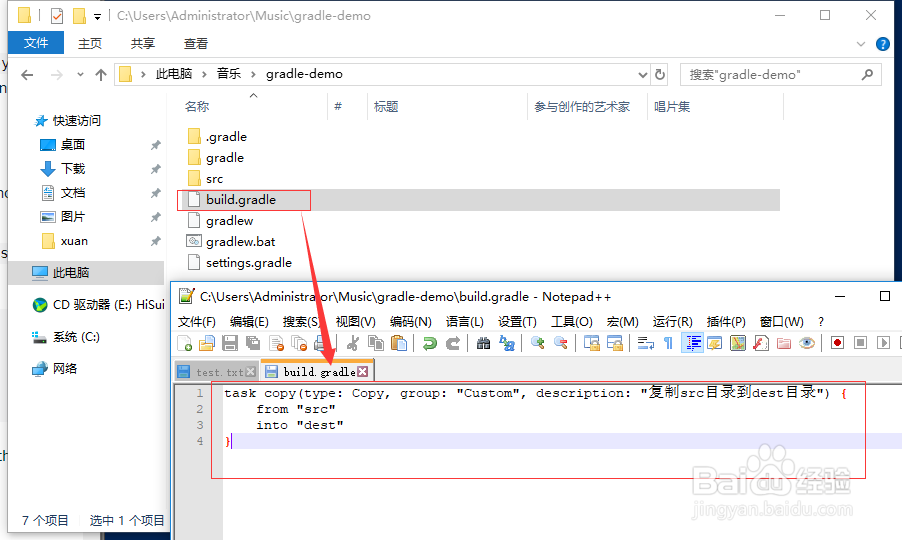Open Folder as Workspace toolbar icon

pos(783,343)
